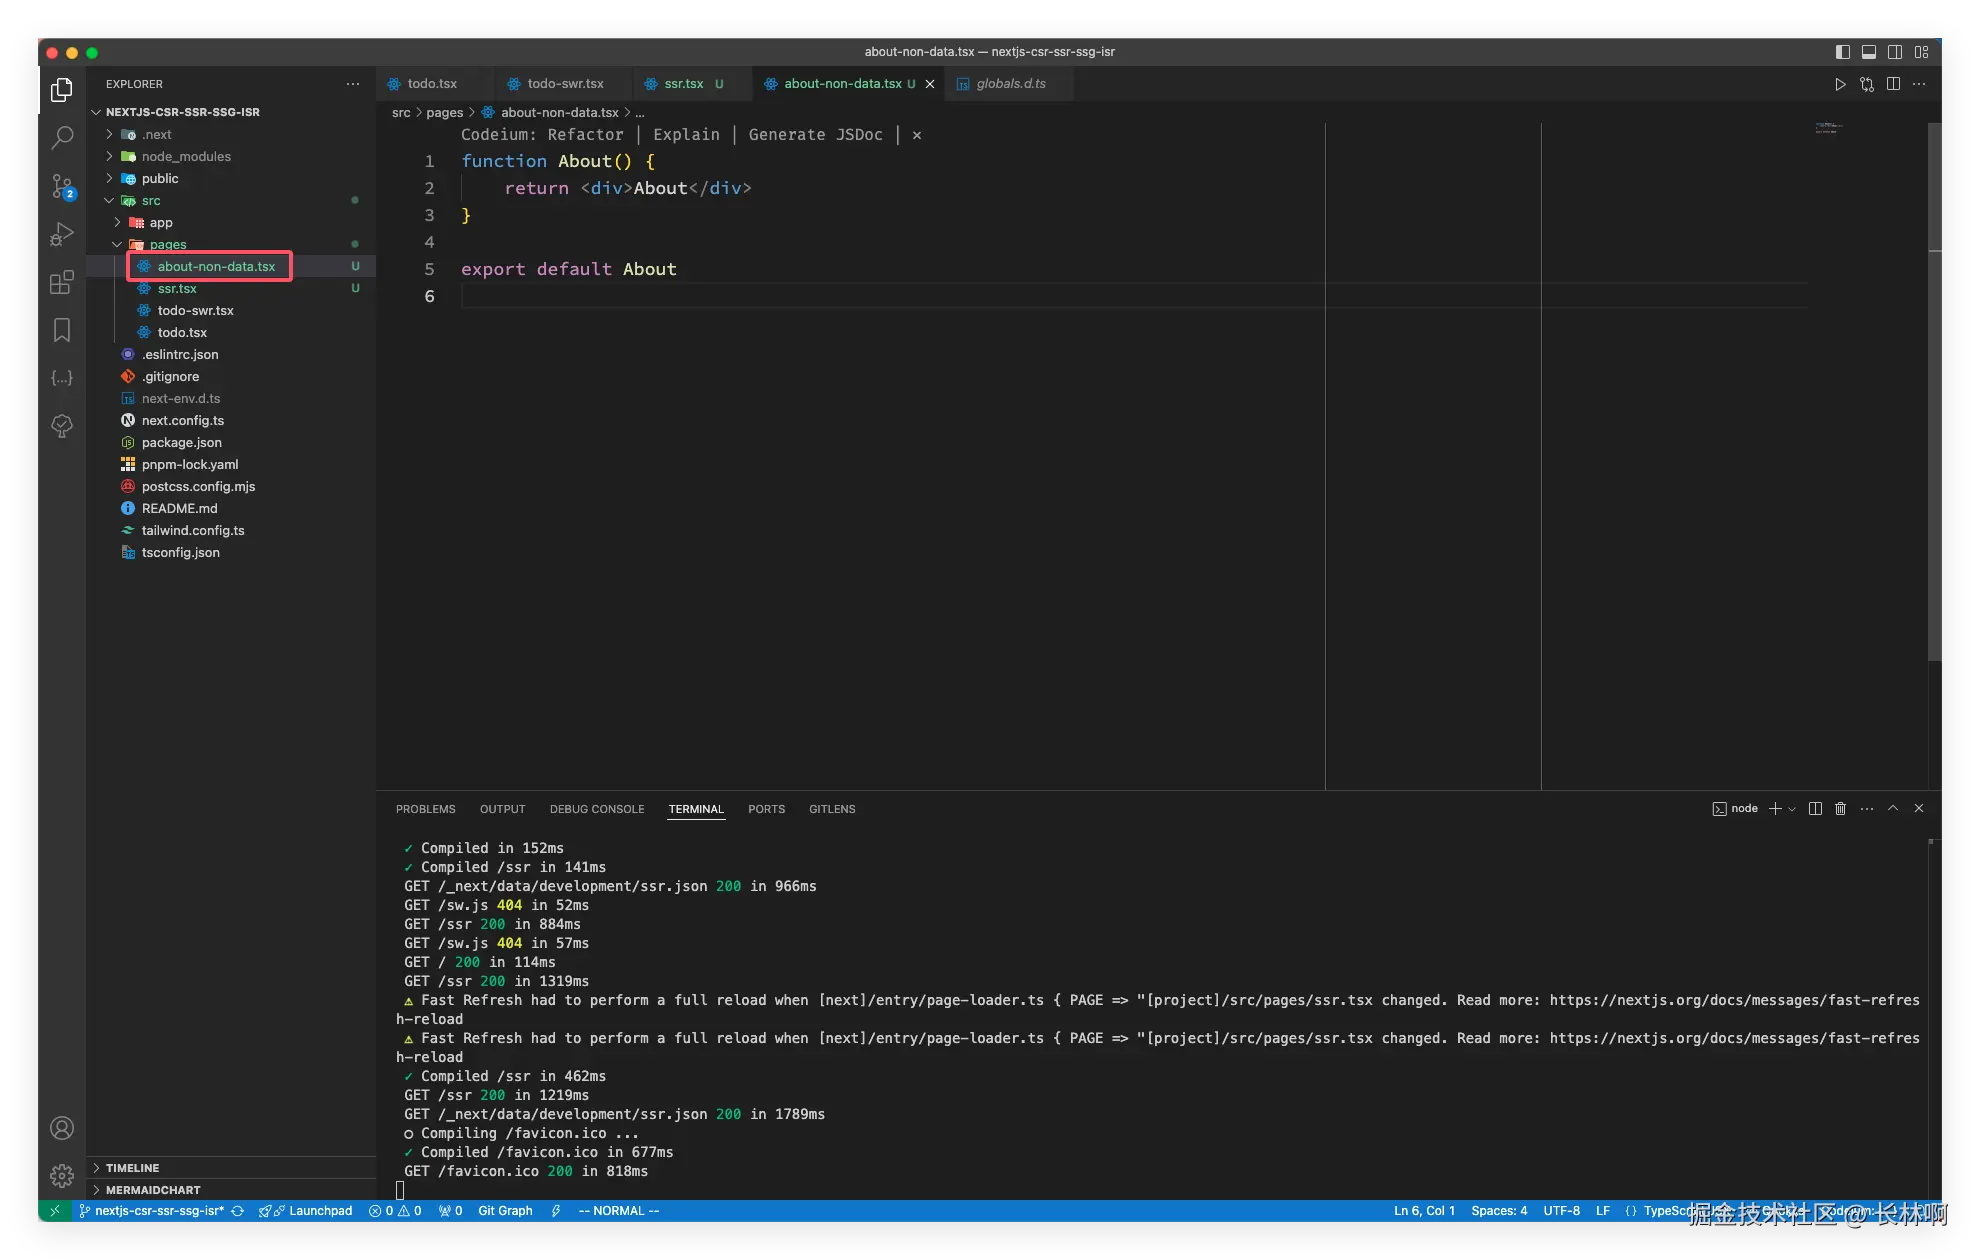This screenshot has height=1260, width=1980.
Task: Open Source Control view with badge
Action: pyautogui.click(x=62, y=186)
